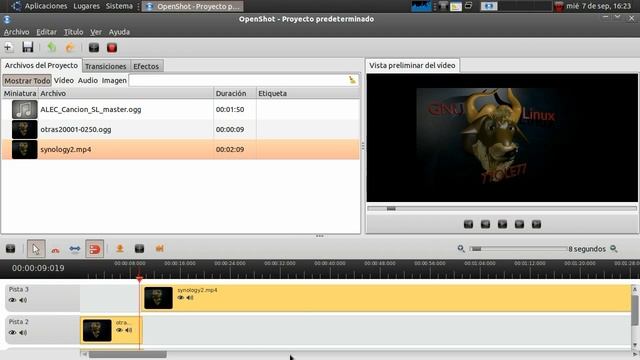Clear the file filter with broom icon
The height and width of the screenshot is (360, 640).
click(352, 80)
